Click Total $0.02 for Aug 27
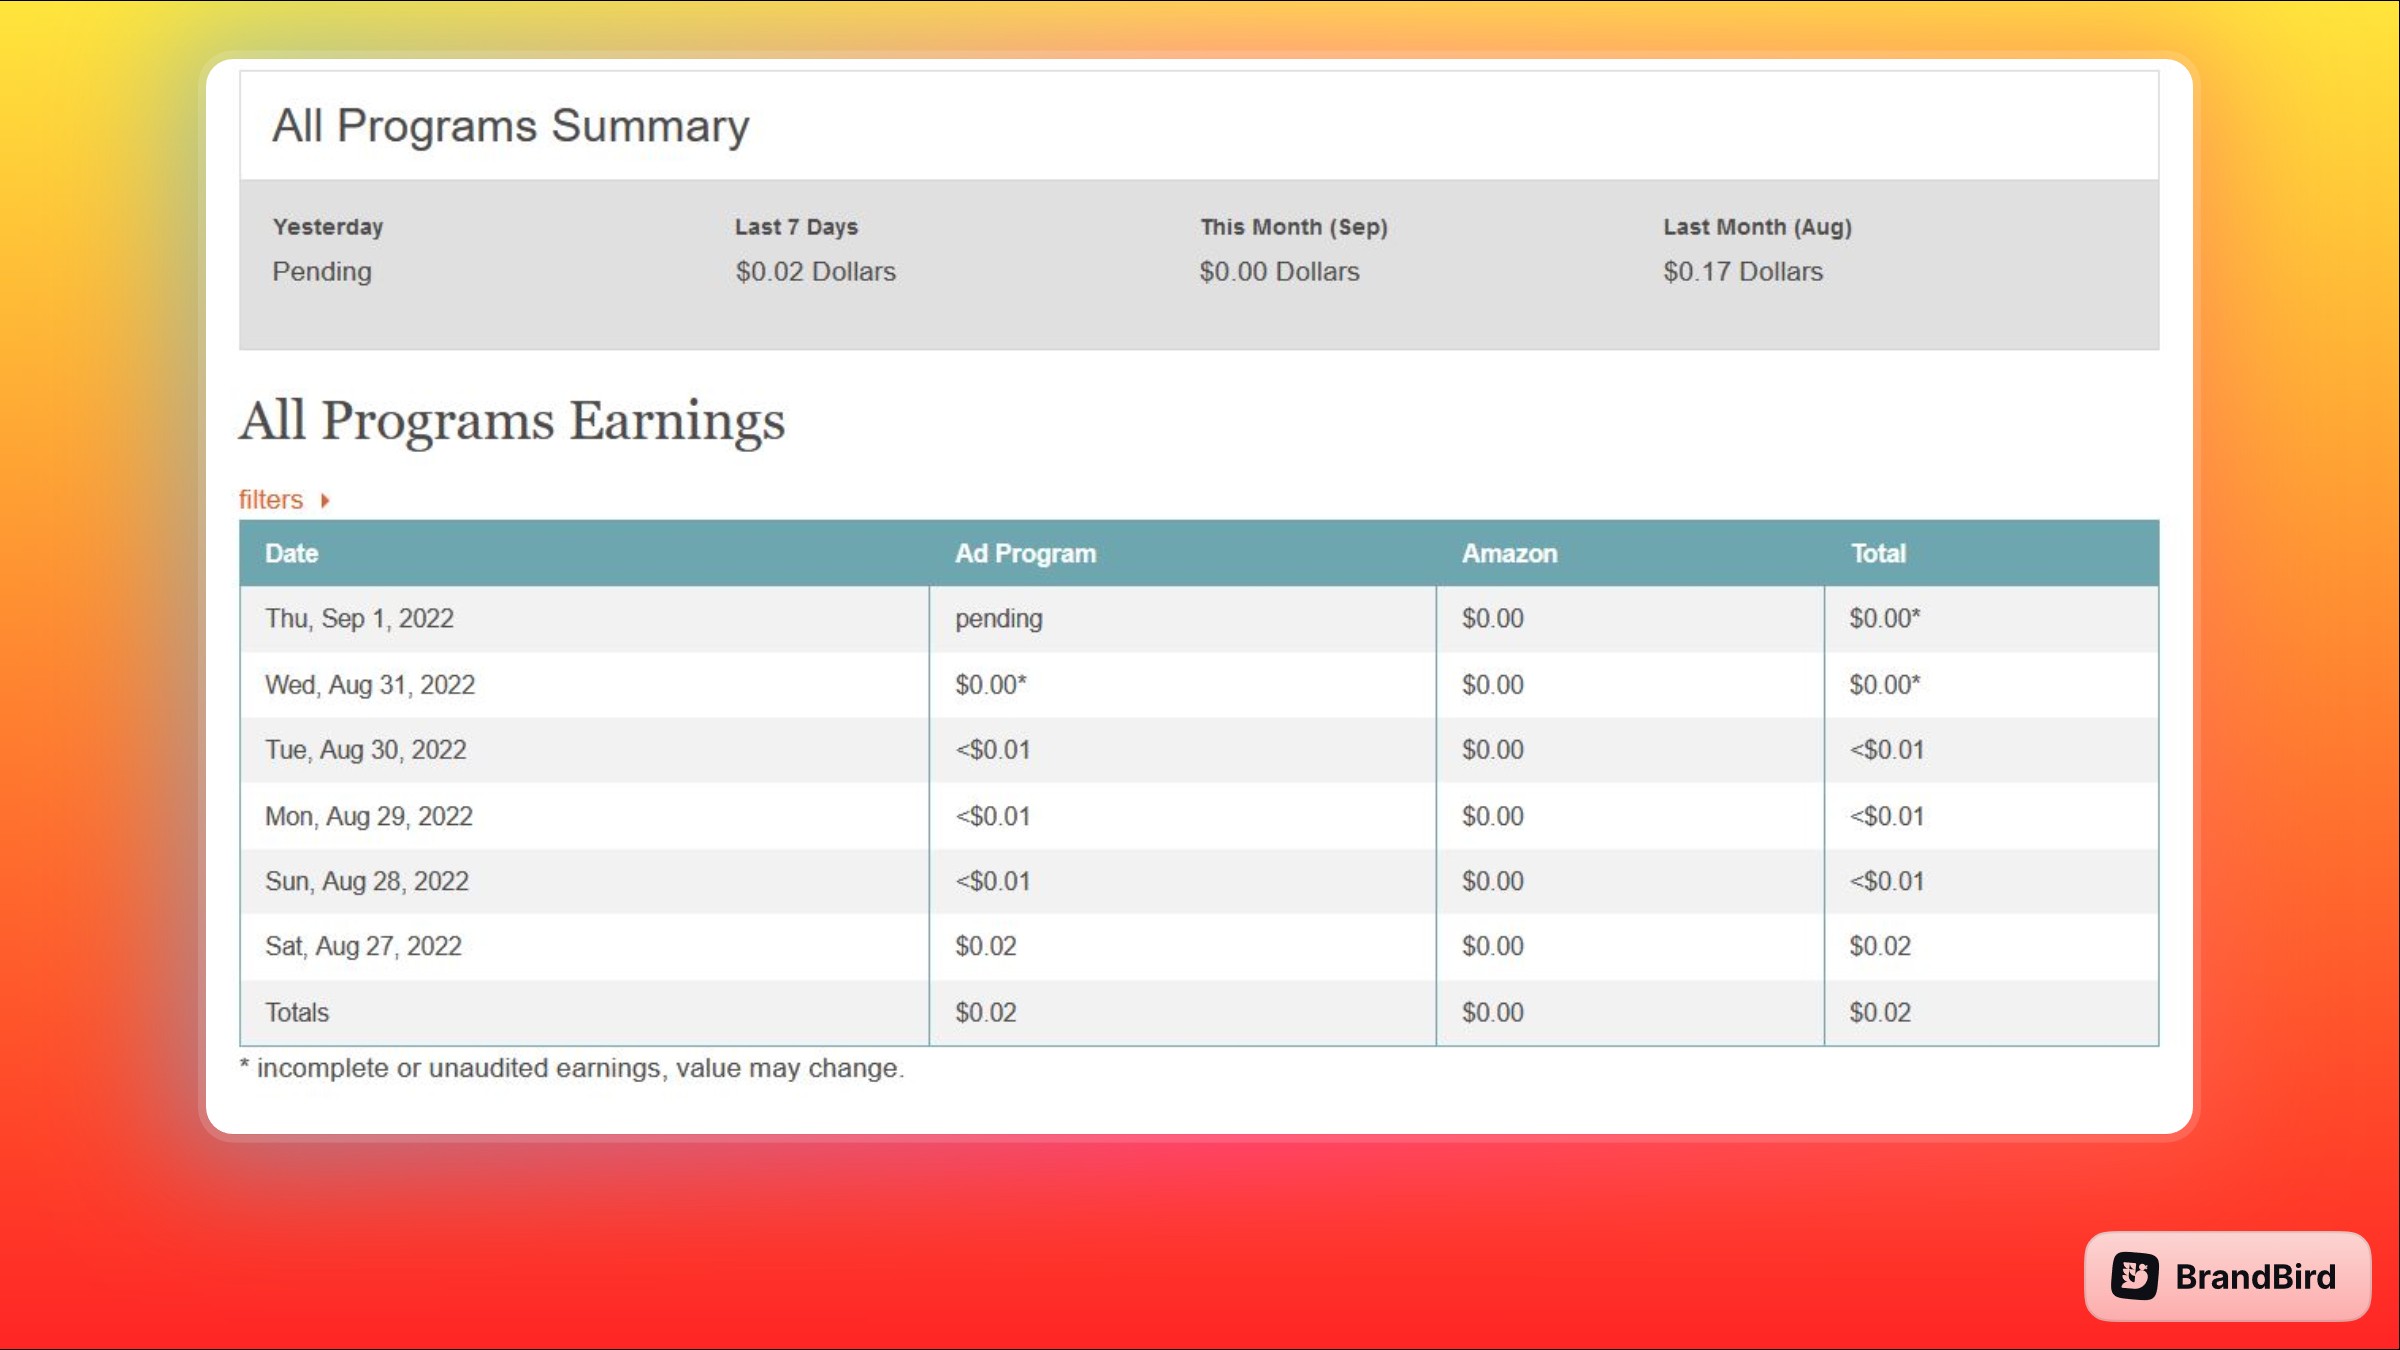The image size is (2400, 1350). pos(1879,946)
